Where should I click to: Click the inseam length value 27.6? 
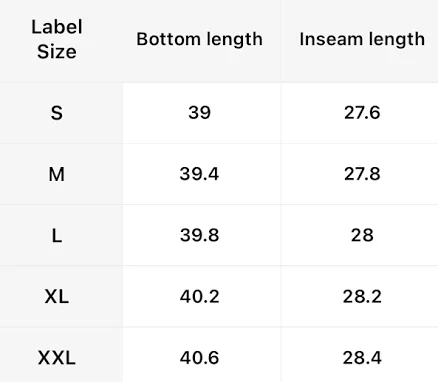[x=362, y=113]
